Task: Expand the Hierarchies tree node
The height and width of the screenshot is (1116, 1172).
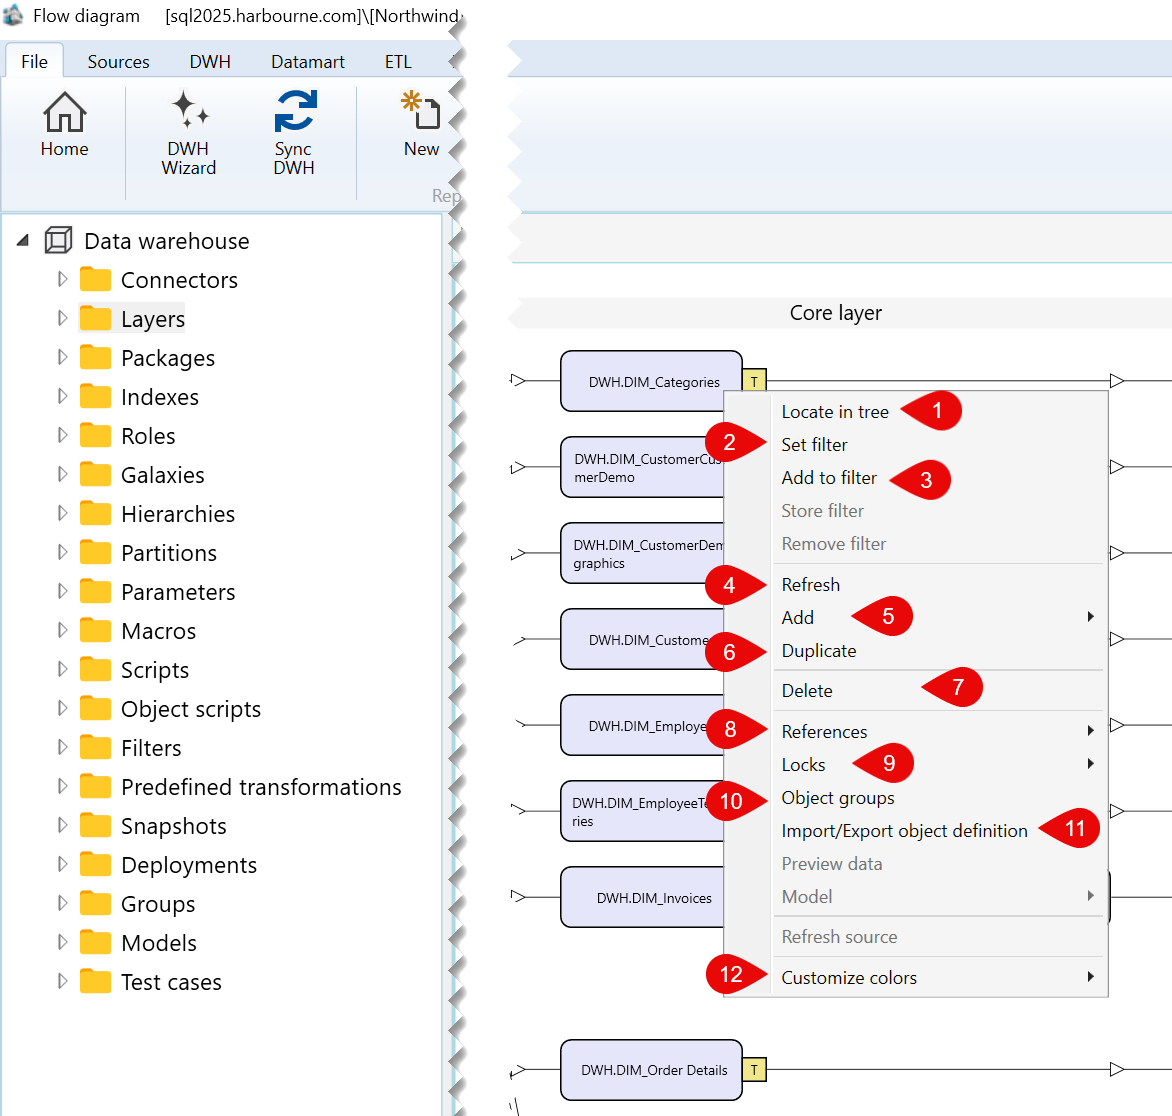Action: coord(63,513)
